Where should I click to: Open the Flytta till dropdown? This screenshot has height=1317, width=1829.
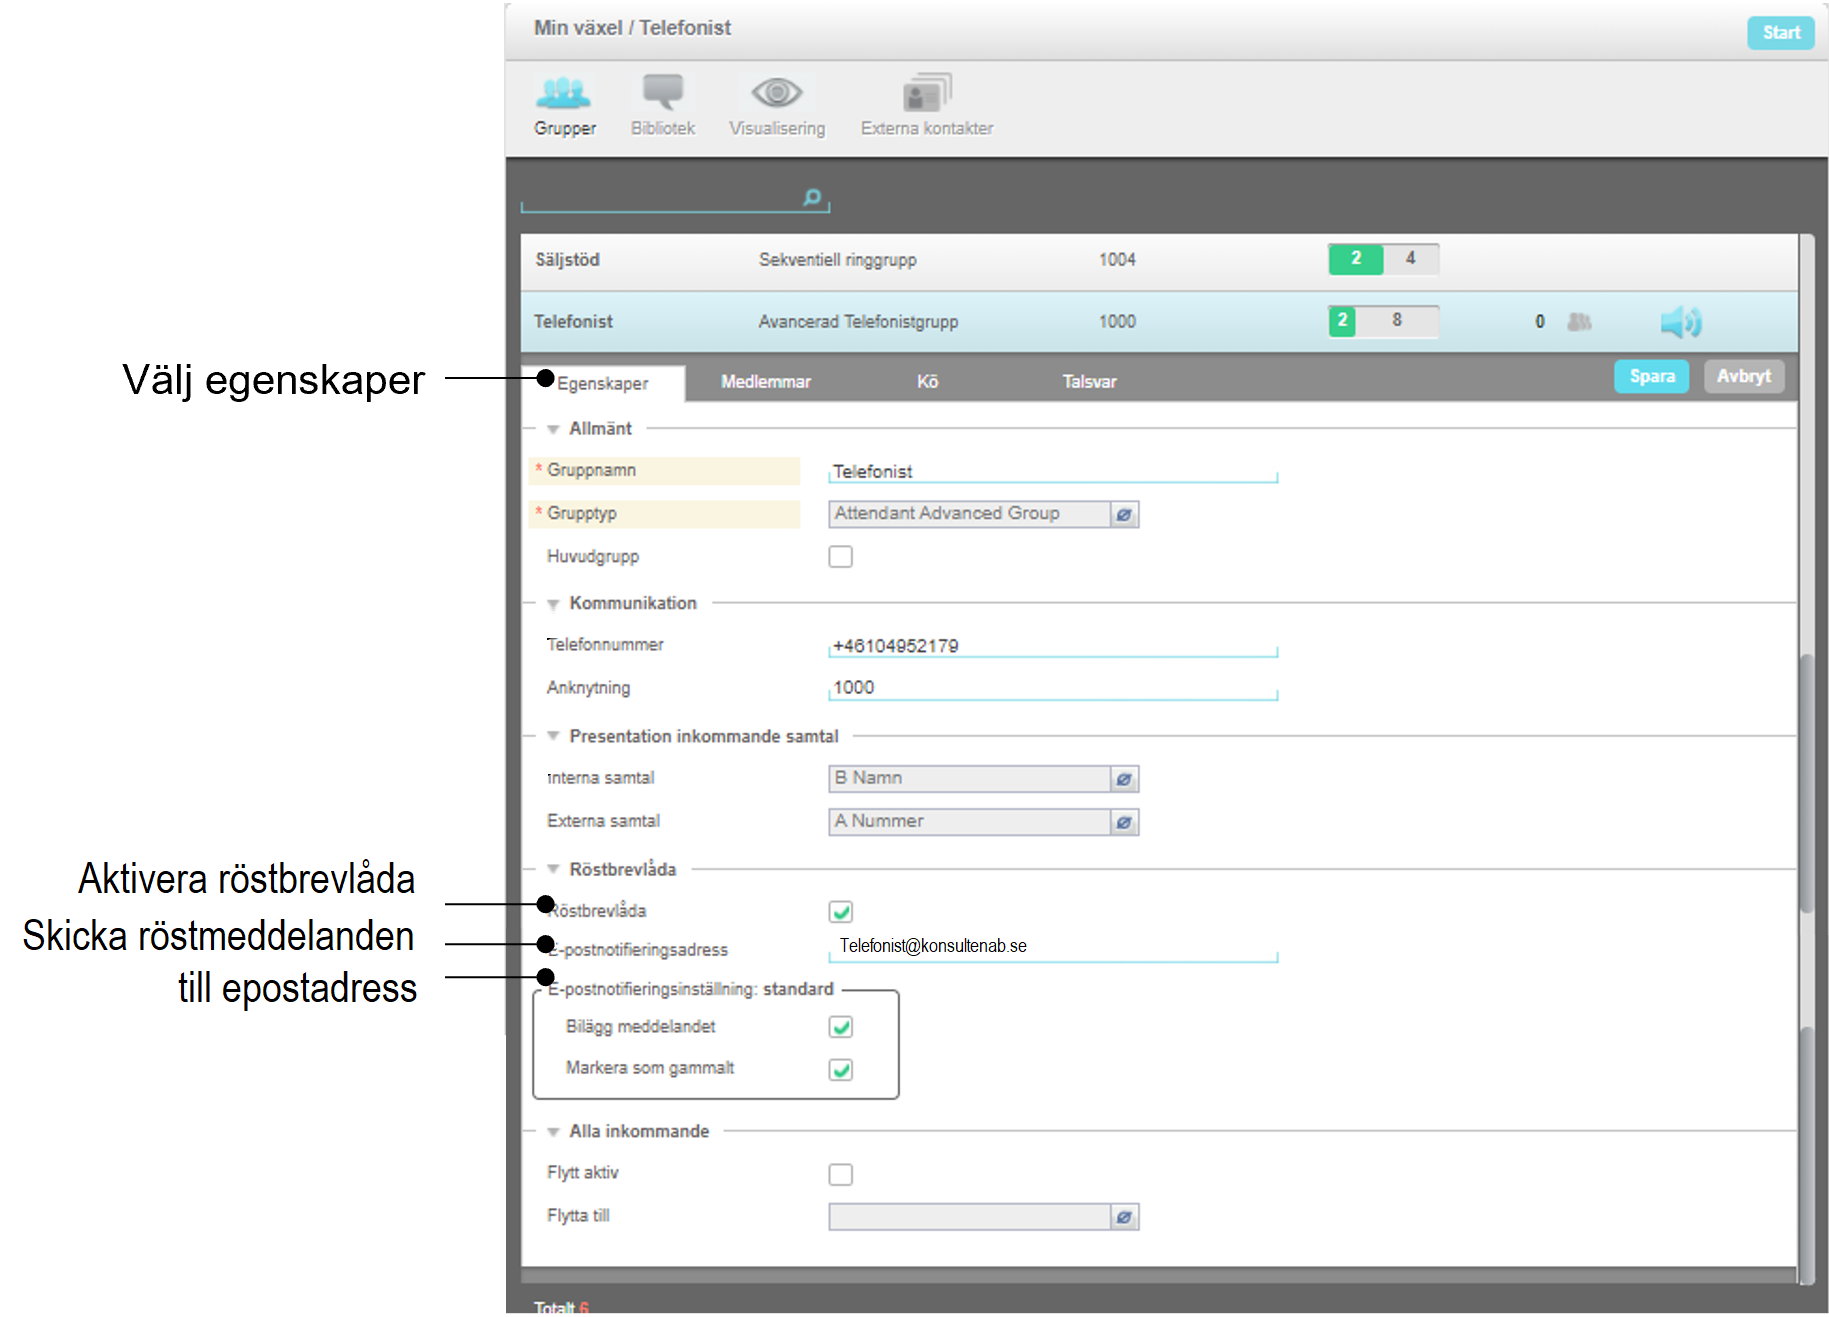click(x=983, y=1217)
